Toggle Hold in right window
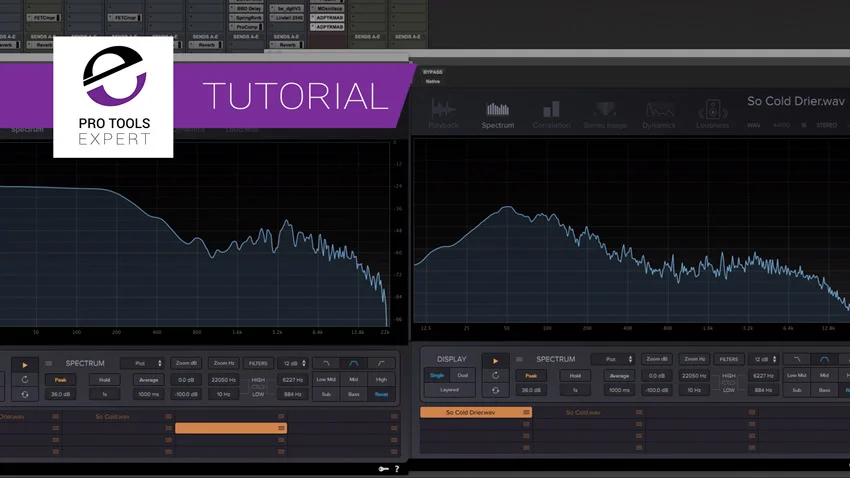This screenshot has height=478, width=850. click(x=575, y=376)
